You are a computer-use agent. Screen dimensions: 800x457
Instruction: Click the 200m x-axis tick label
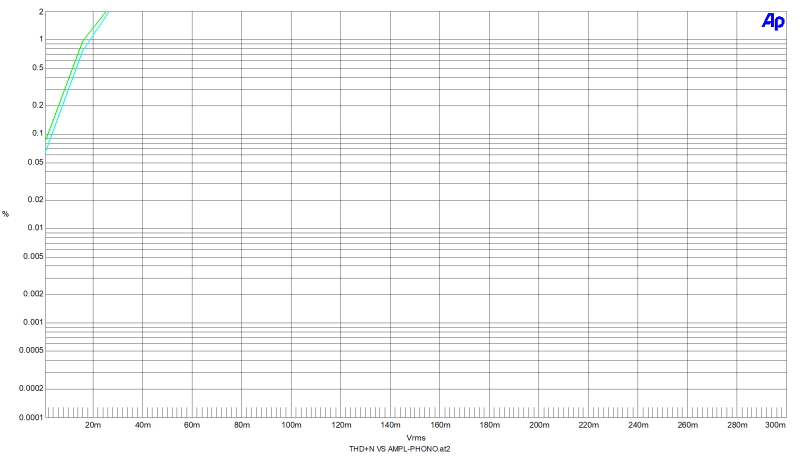[539, 425]
